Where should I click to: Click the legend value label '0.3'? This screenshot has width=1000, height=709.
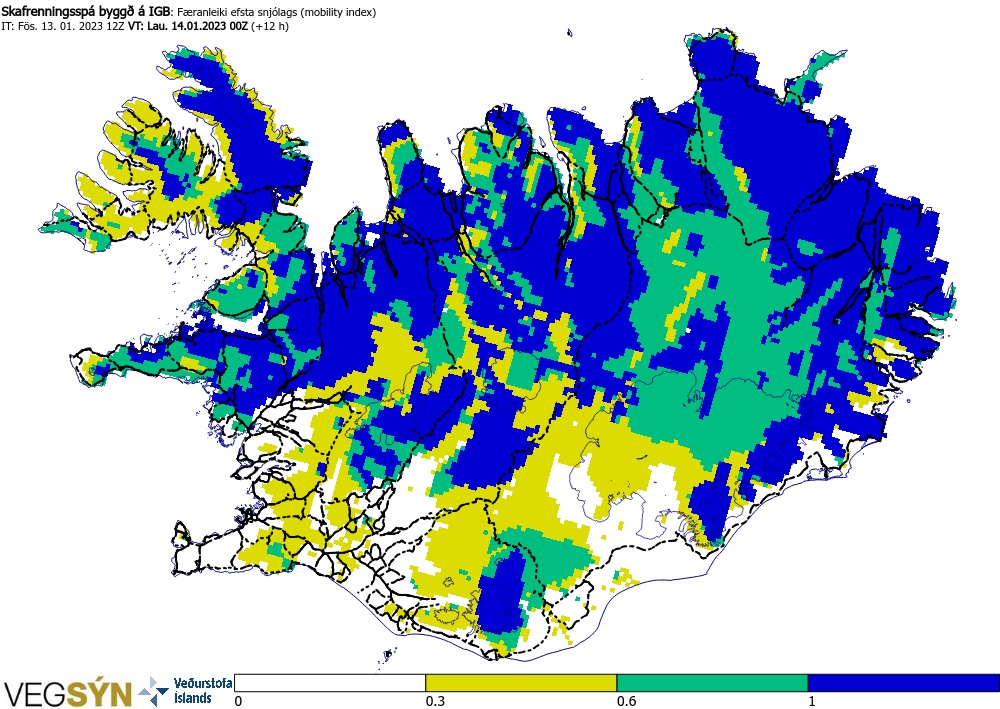click(x=435, y=701)
